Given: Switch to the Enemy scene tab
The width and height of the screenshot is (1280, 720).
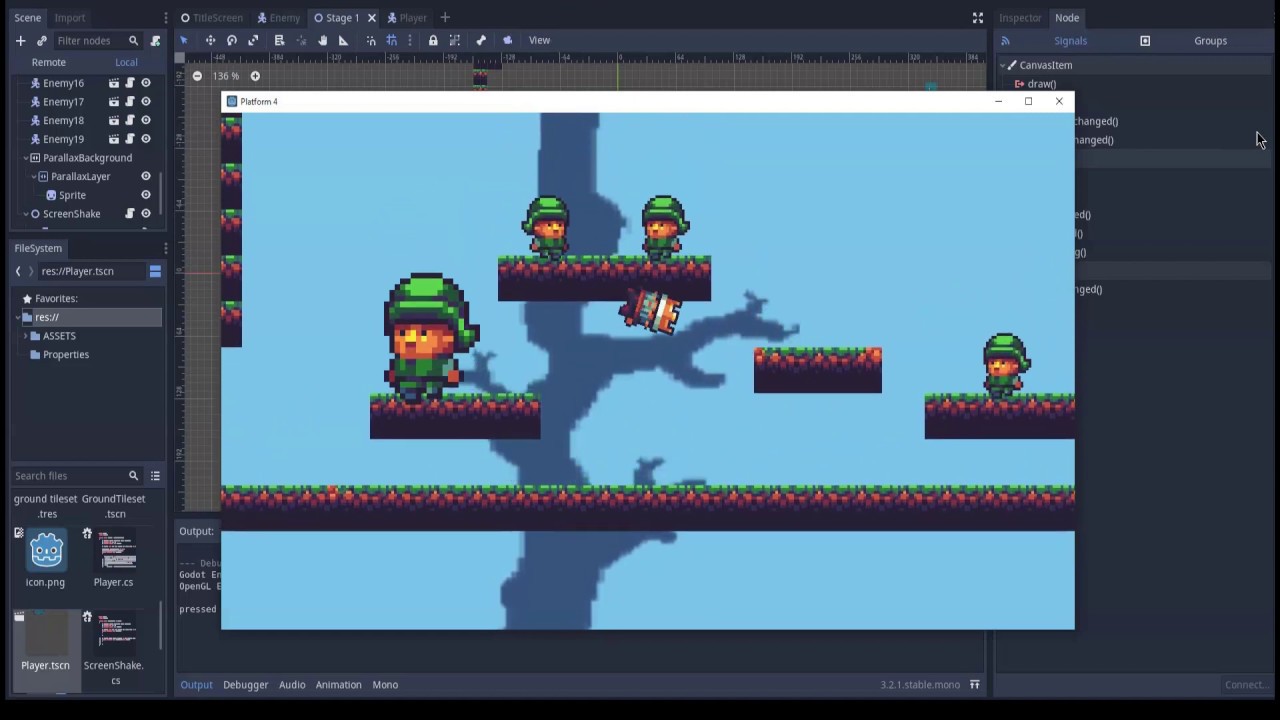Looking at the screenshot, I should pos(278,18).
